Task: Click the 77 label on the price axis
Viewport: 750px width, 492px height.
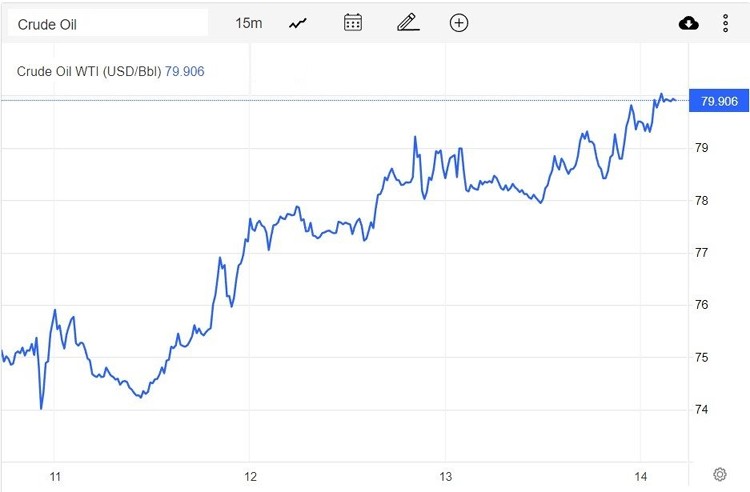Action: tap(702, 253)
